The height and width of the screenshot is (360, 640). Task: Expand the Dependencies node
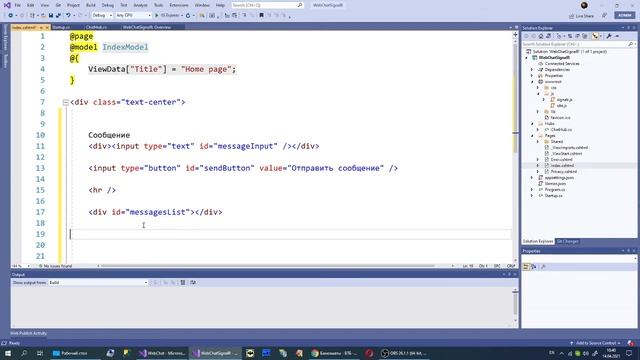click(532, 70)
